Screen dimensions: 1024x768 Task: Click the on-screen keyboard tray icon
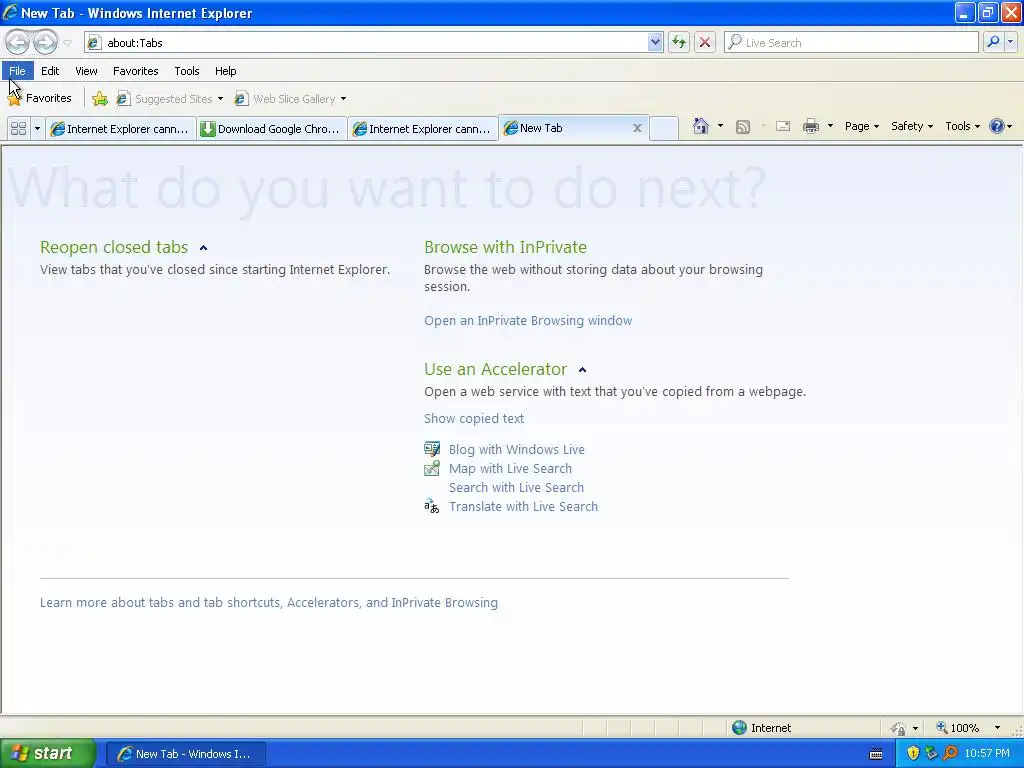point(876,754)
